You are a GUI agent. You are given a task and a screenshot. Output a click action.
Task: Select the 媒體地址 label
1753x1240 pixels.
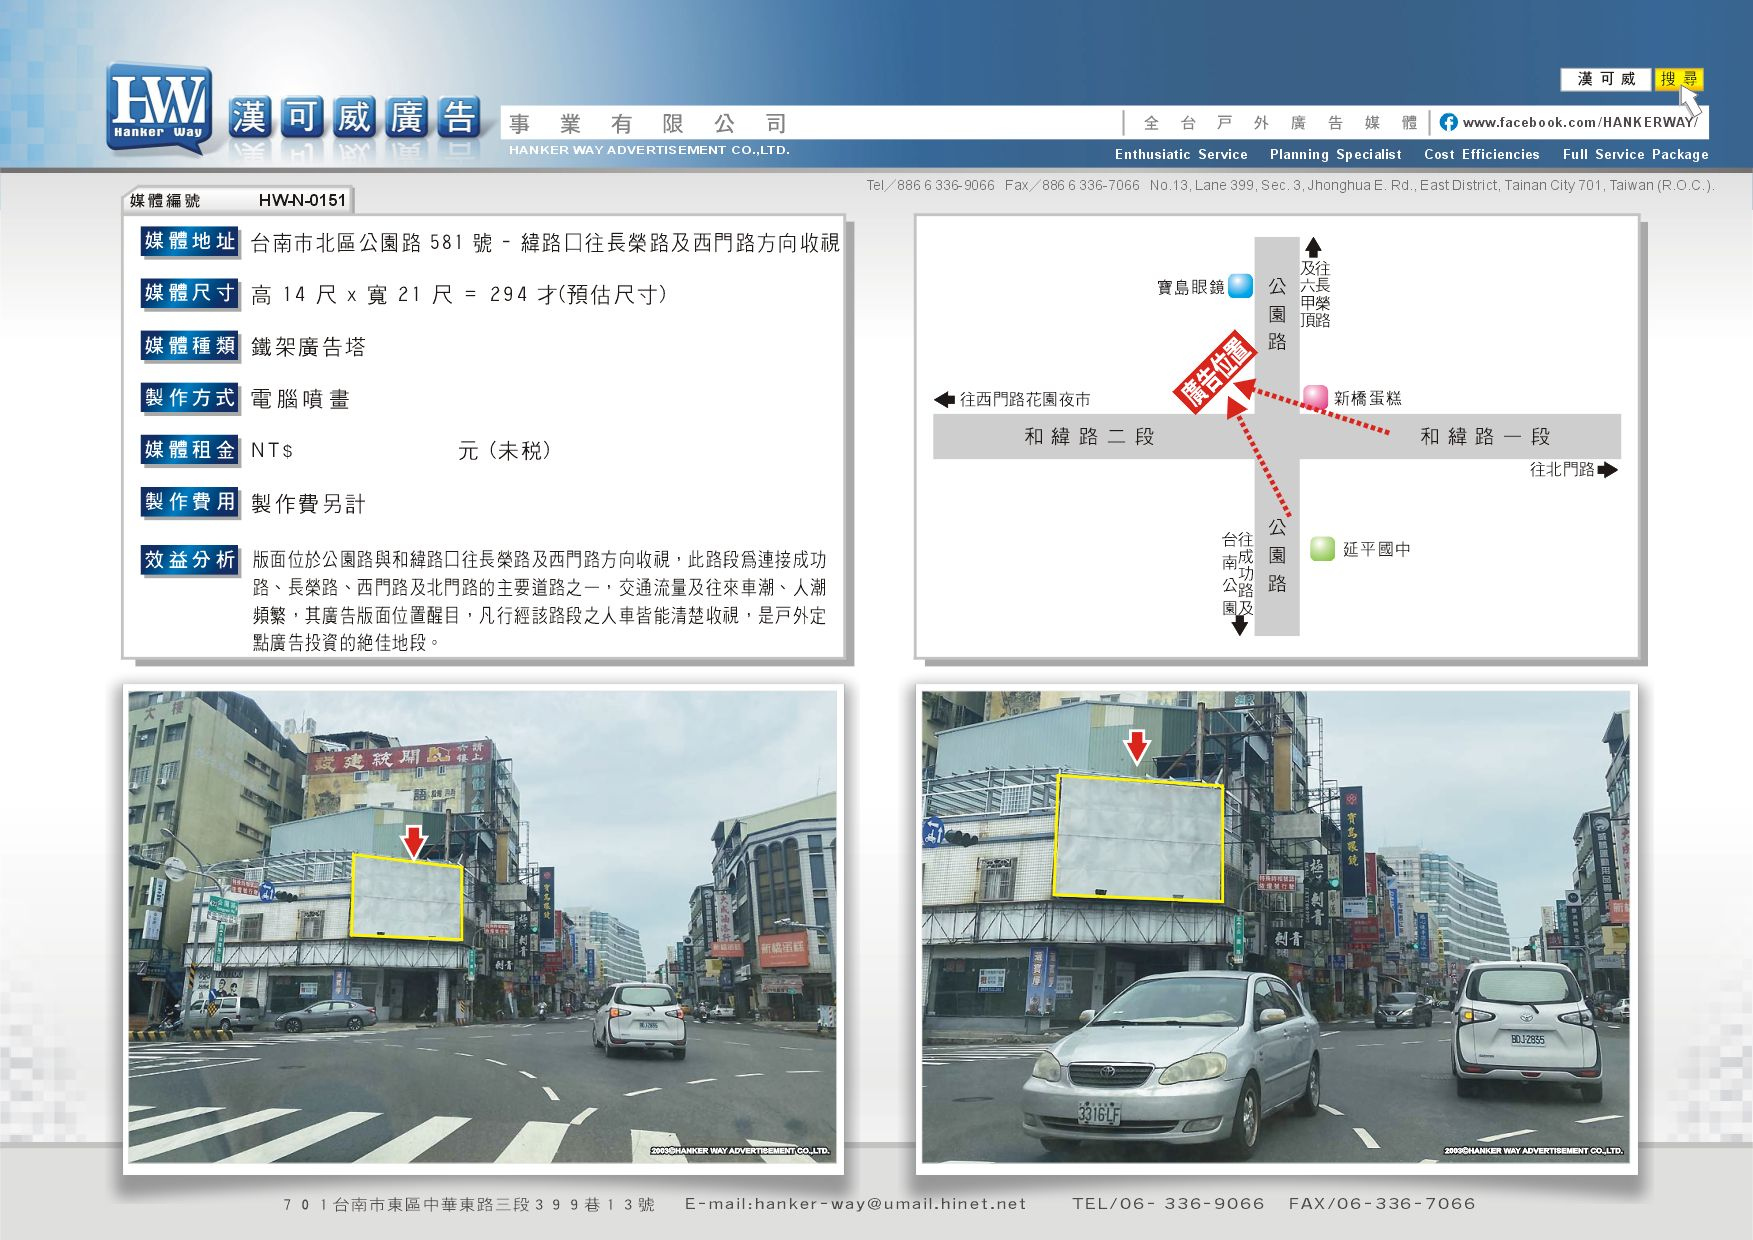coord(190,241)
